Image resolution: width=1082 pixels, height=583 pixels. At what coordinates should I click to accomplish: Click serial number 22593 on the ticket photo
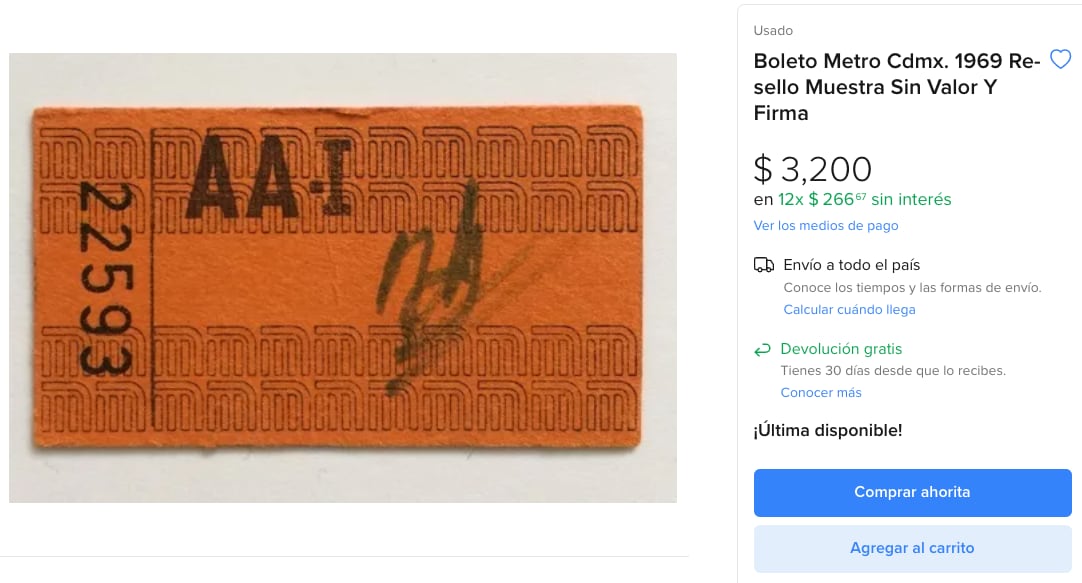coord(102,279)
